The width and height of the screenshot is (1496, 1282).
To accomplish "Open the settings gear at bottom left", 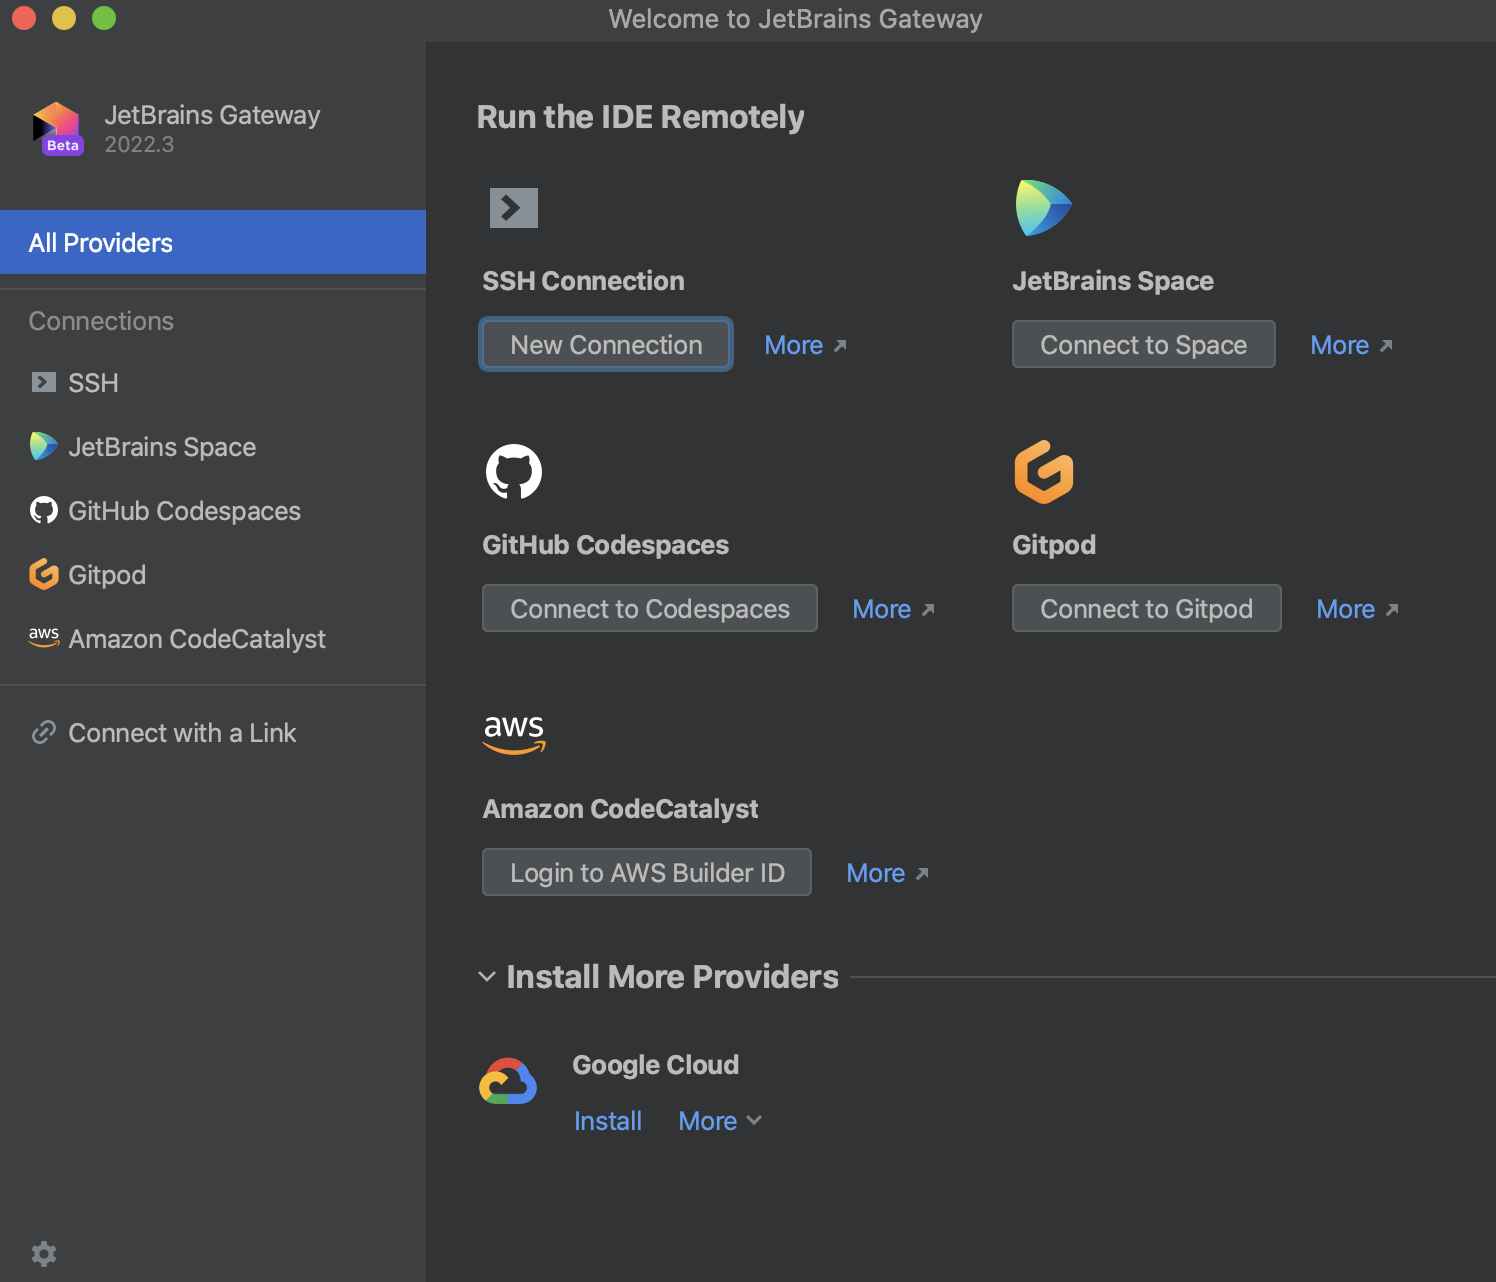I will coord(43,1253).
